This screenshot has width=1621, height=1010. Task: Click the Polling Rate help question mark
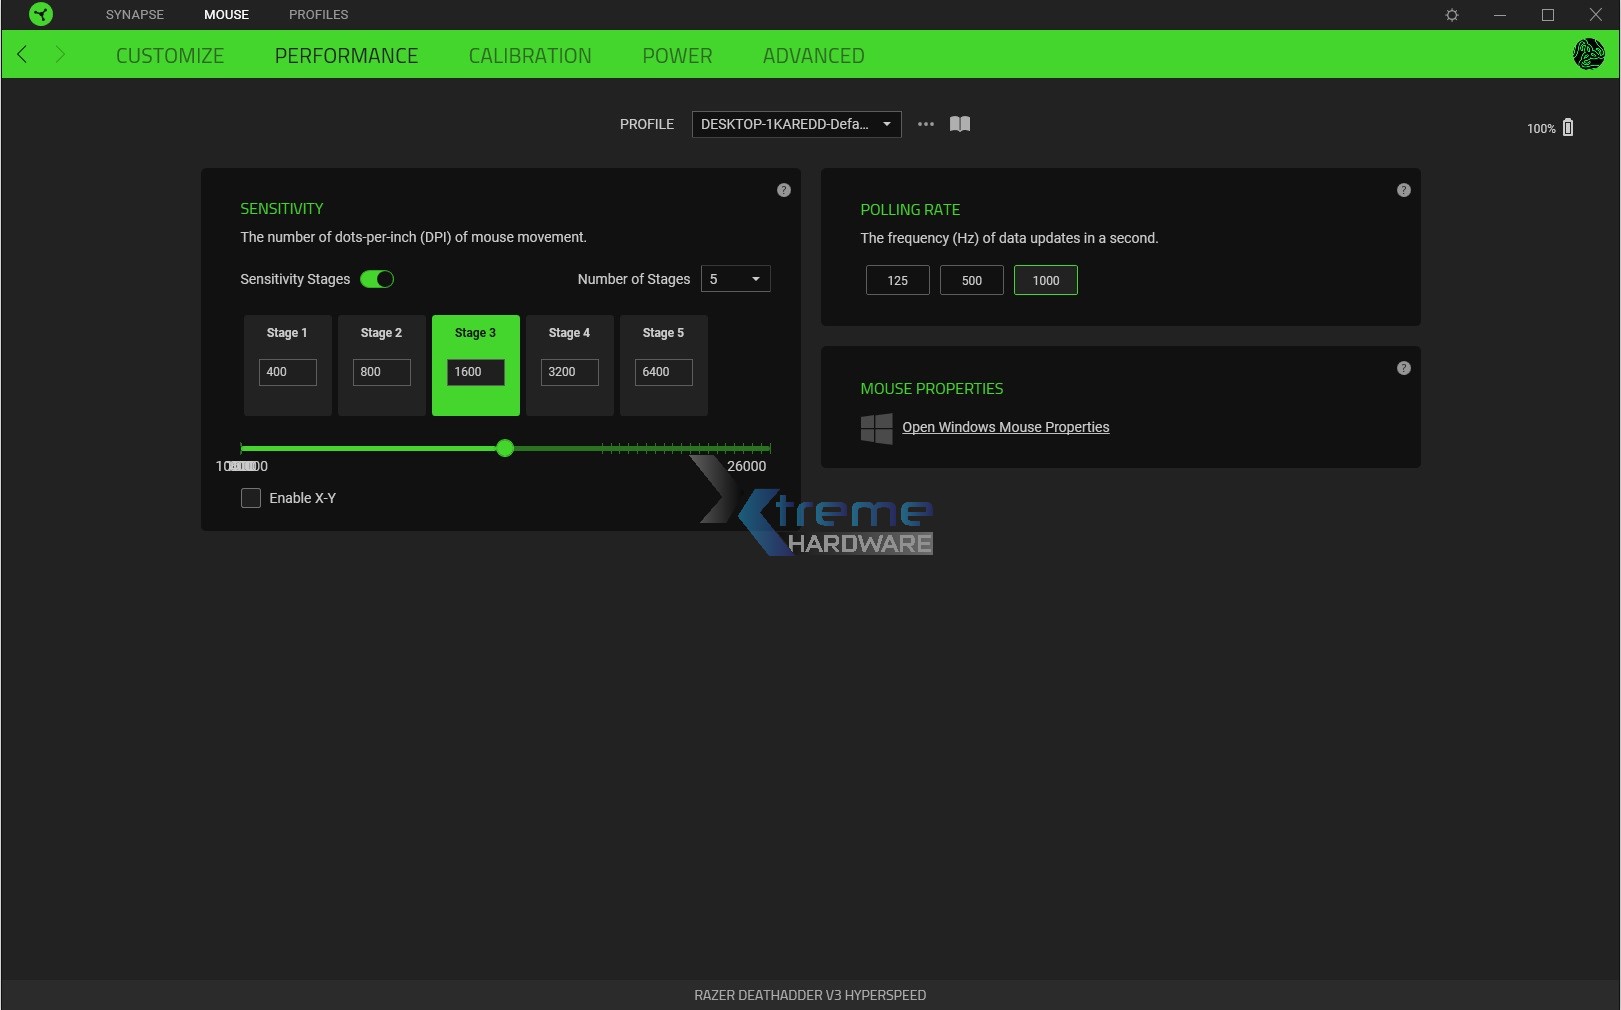click(x=1403, y=189)
